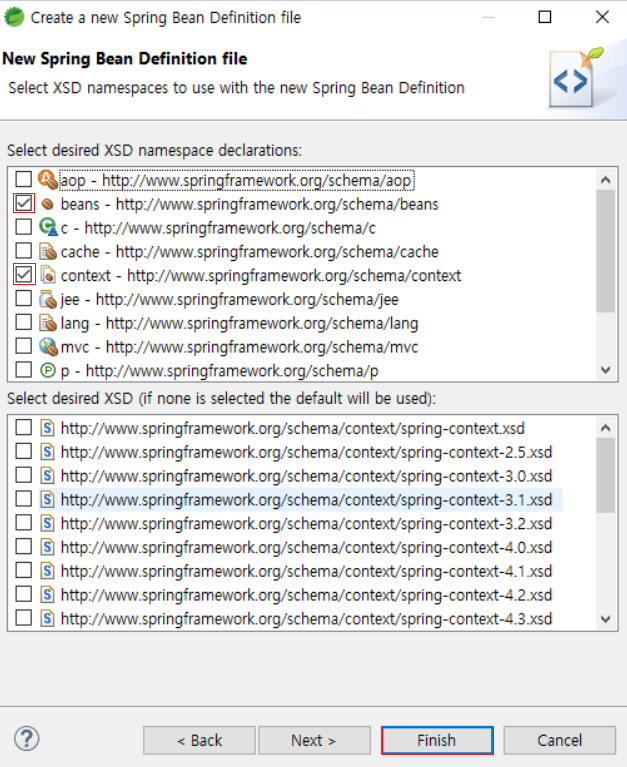Screen dimensions: 627x767
Task: Click XSD list scroll down arrow
Action: click(605, 619)
